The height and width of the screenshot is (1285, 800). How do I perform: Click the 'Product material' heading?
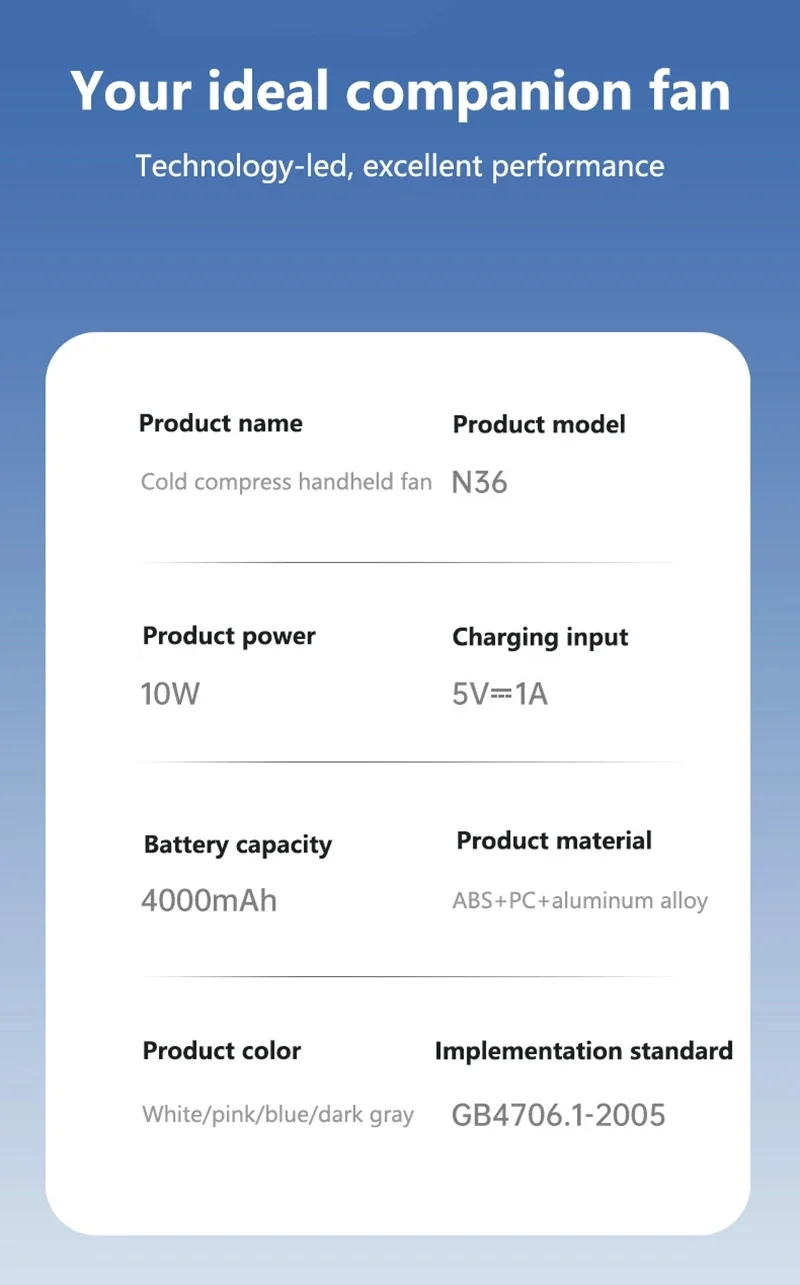pyautogui.click(x=554, y=841)
